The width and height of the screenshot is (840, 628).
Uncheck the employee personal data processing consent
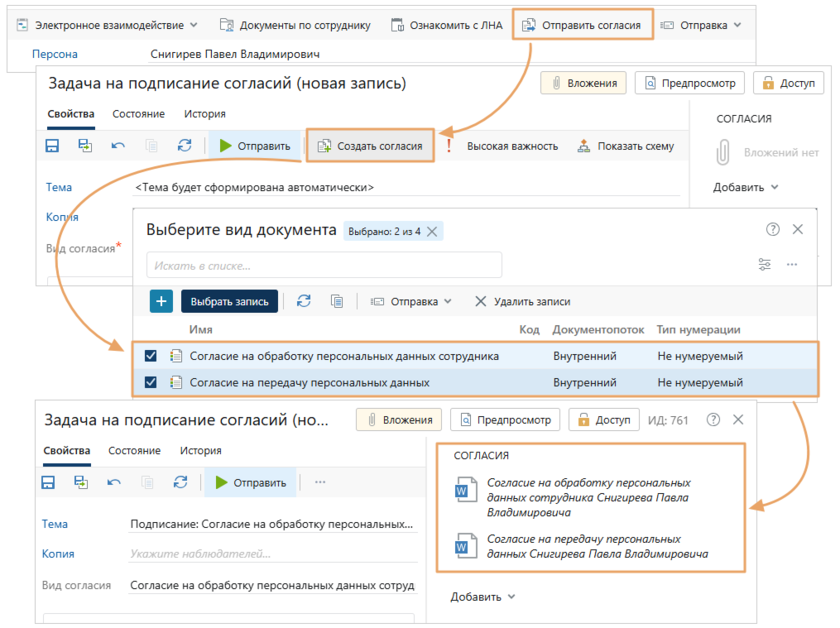pos(151,356)
